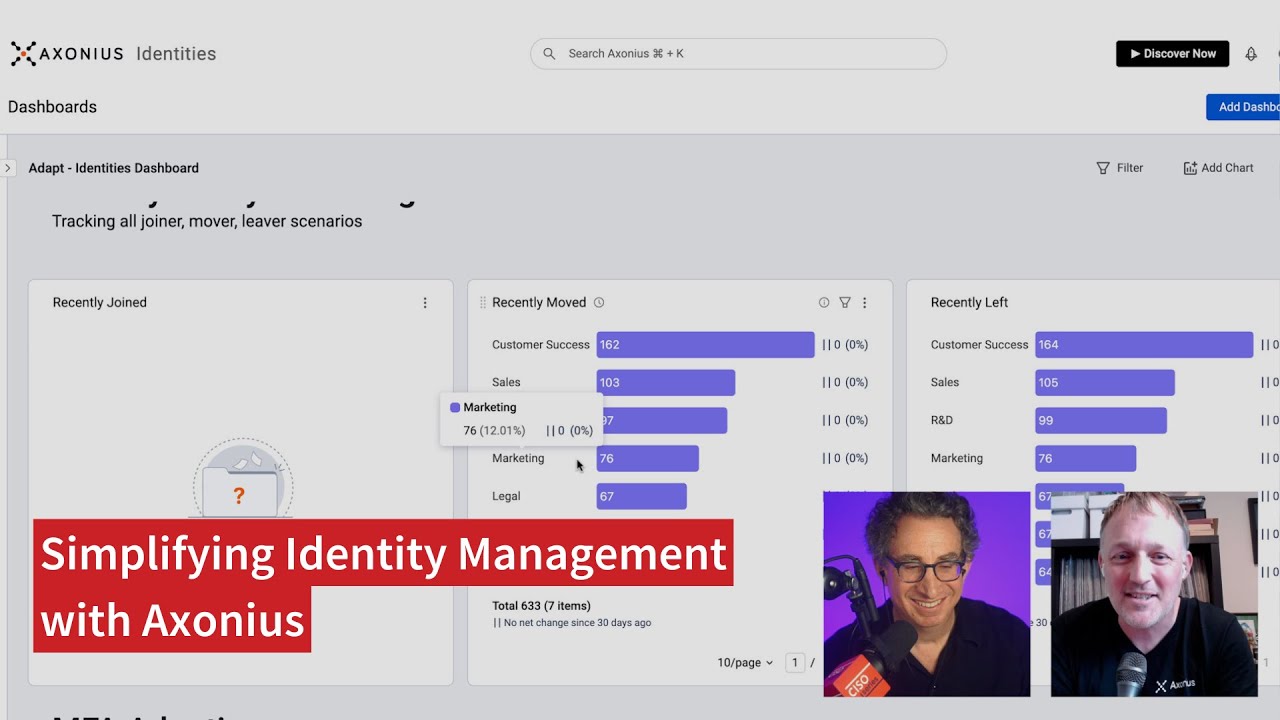
Task: Click the Adapt - Identities Dashboard title
Action: click(114, 168)
